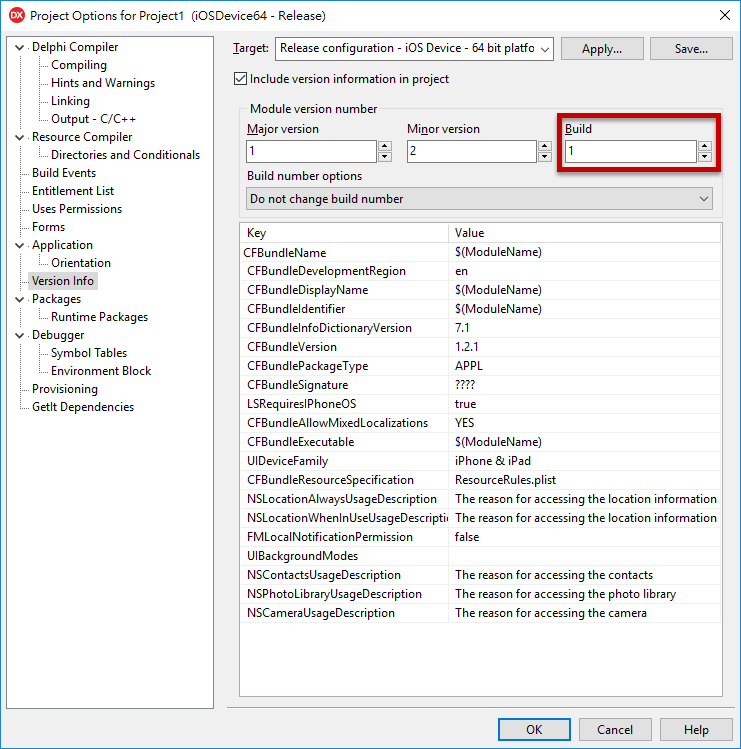Open Build Events page

click(x=64, y=173)
